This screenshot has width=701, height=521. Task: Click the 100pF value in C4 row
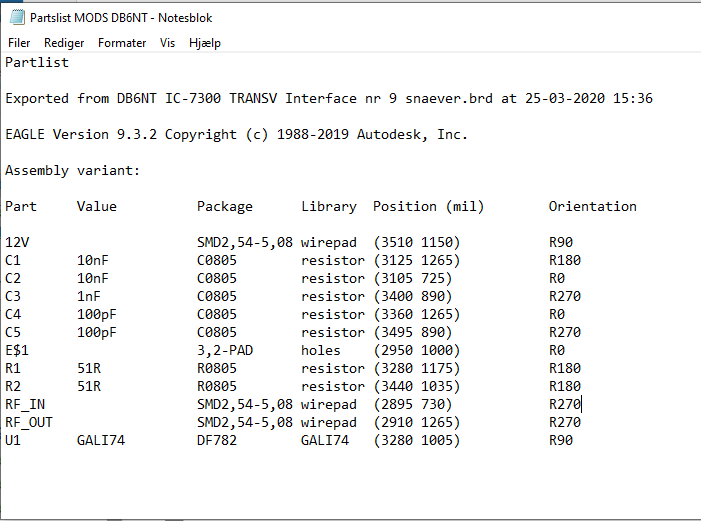click(97, 314)
